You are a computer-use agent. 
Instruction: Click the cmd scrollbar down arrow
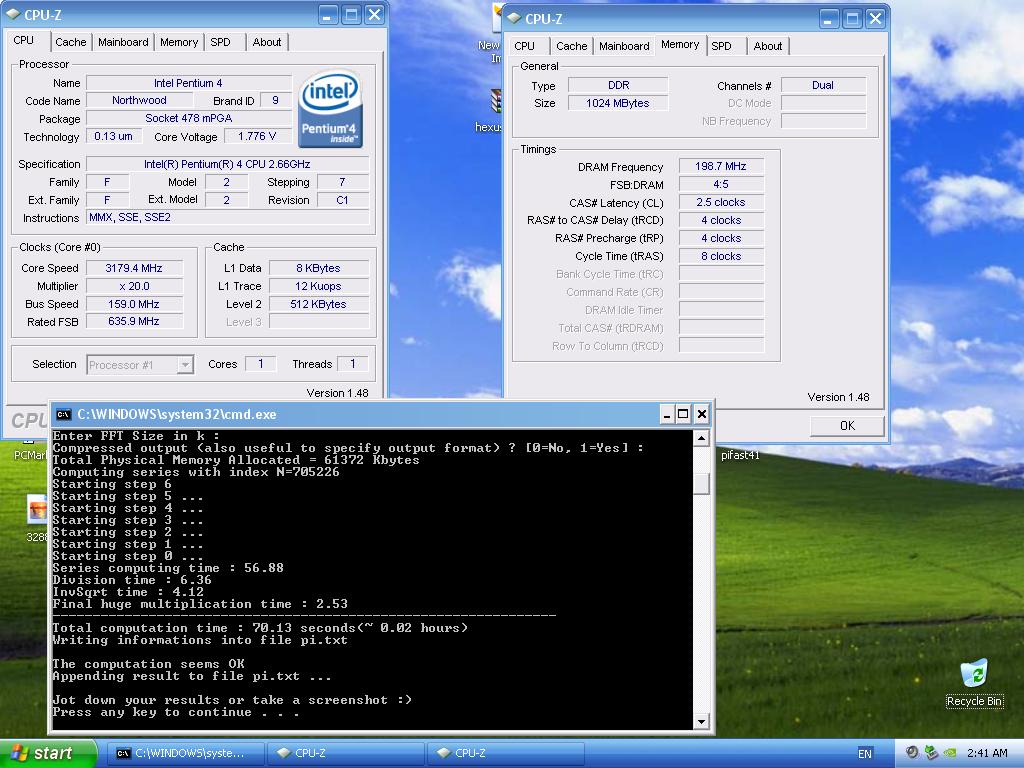[x=701, y=722]
